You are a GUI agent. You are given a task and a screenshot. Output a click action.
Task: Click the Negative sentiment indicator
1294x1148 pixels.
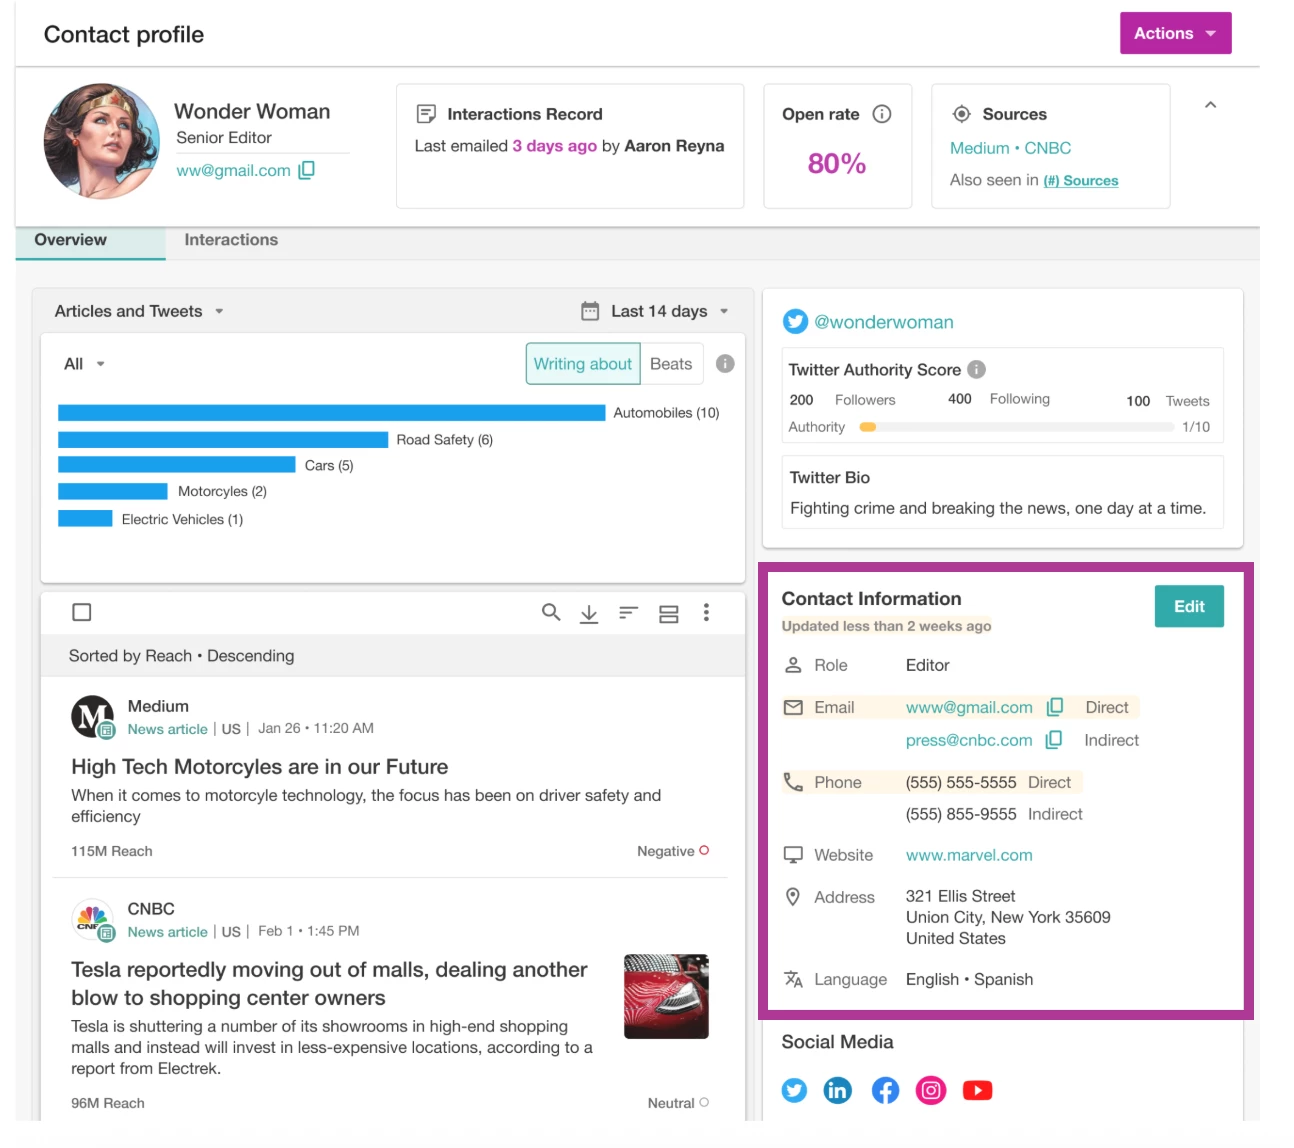673,851
